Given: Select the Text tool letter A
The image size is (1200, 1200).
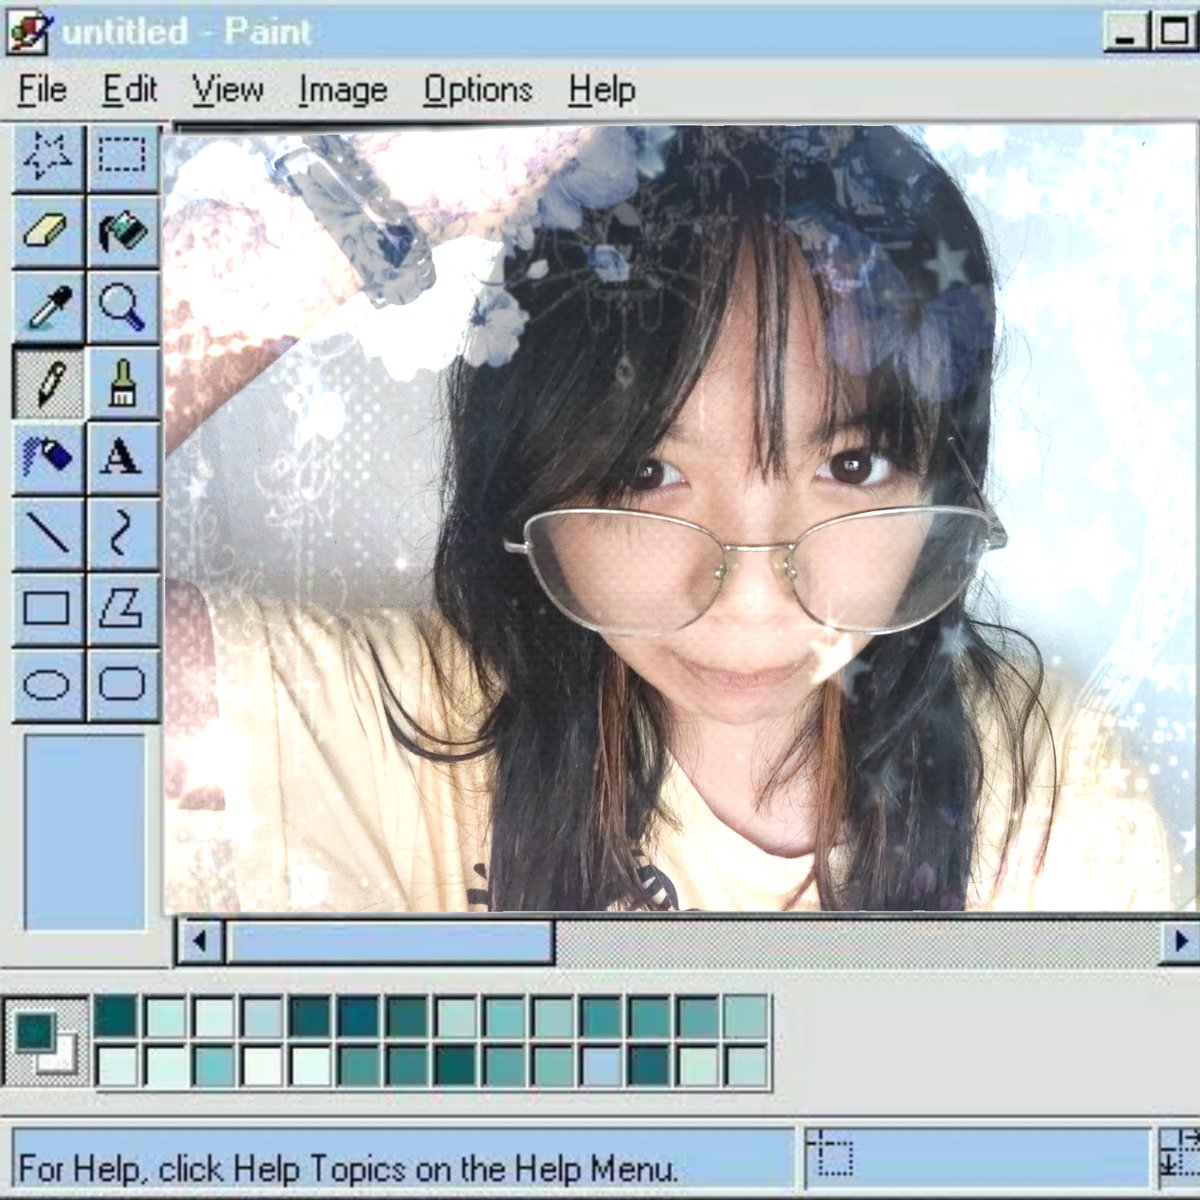Looking at the screenshot, I should pyautogui.click(x=123, y=457).
